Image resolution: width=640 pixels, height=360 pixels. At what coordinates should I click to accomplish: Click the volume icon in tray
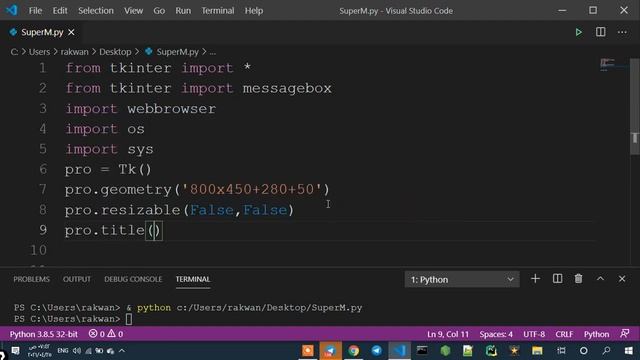coord(77,351)
